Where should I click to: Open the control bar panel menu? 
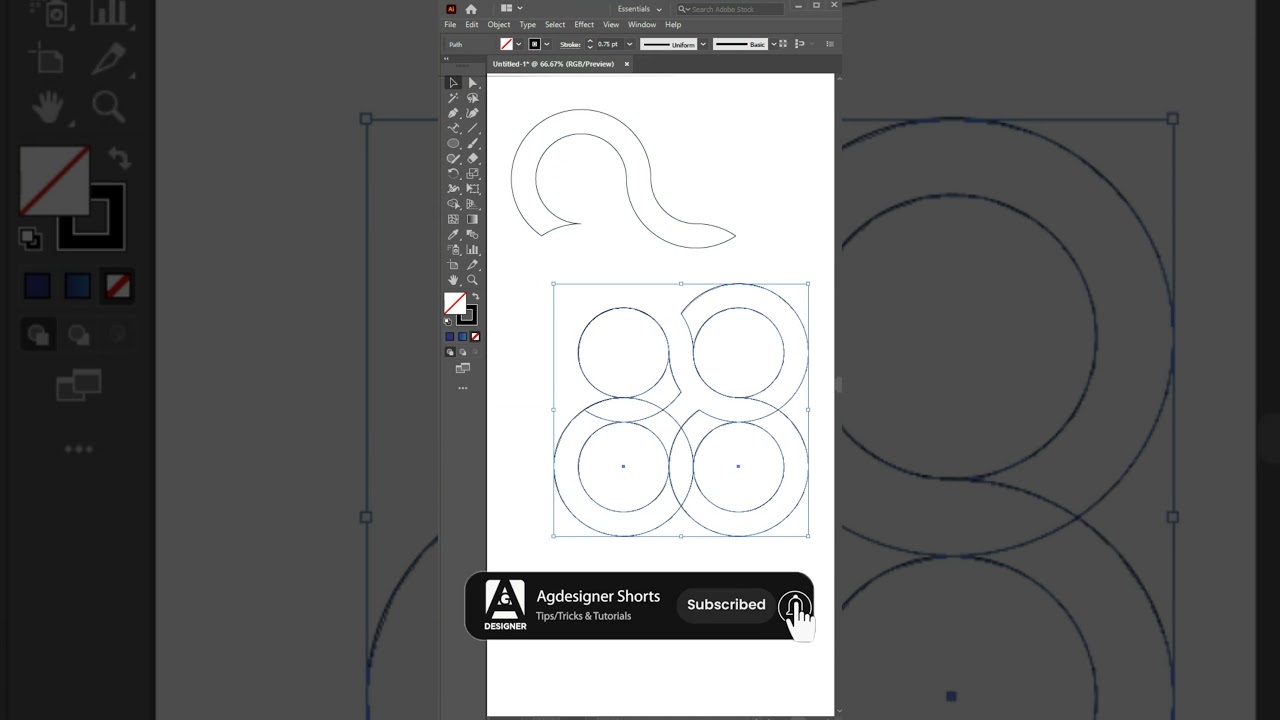(830, 44)
